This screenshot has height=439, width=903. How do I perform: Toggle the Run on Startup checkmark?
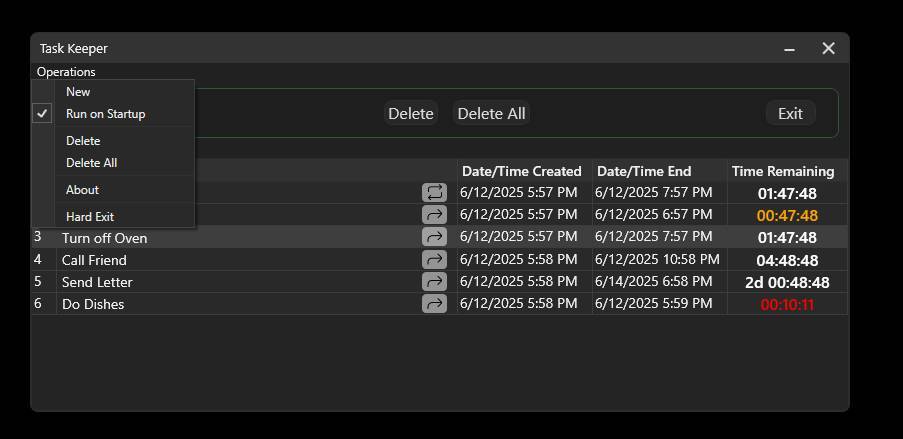pos(42,114)
